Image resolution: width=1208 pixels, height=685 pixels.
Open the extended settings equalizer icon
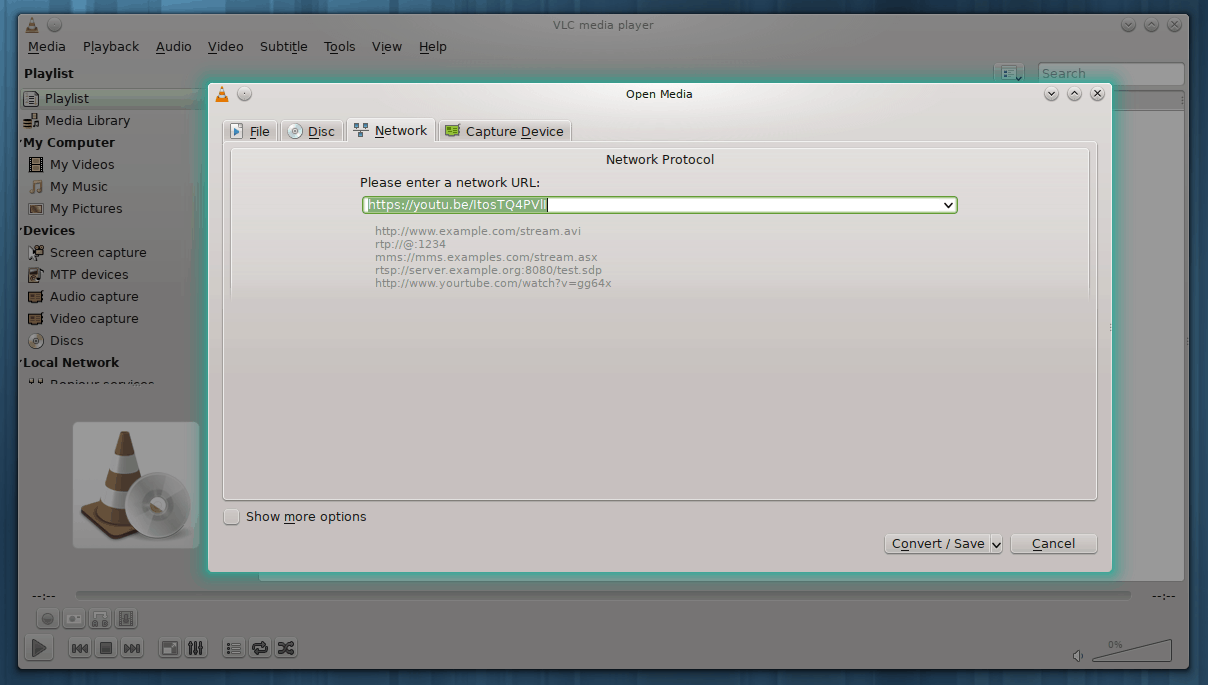pyautogui.click(x=196, y=648)
